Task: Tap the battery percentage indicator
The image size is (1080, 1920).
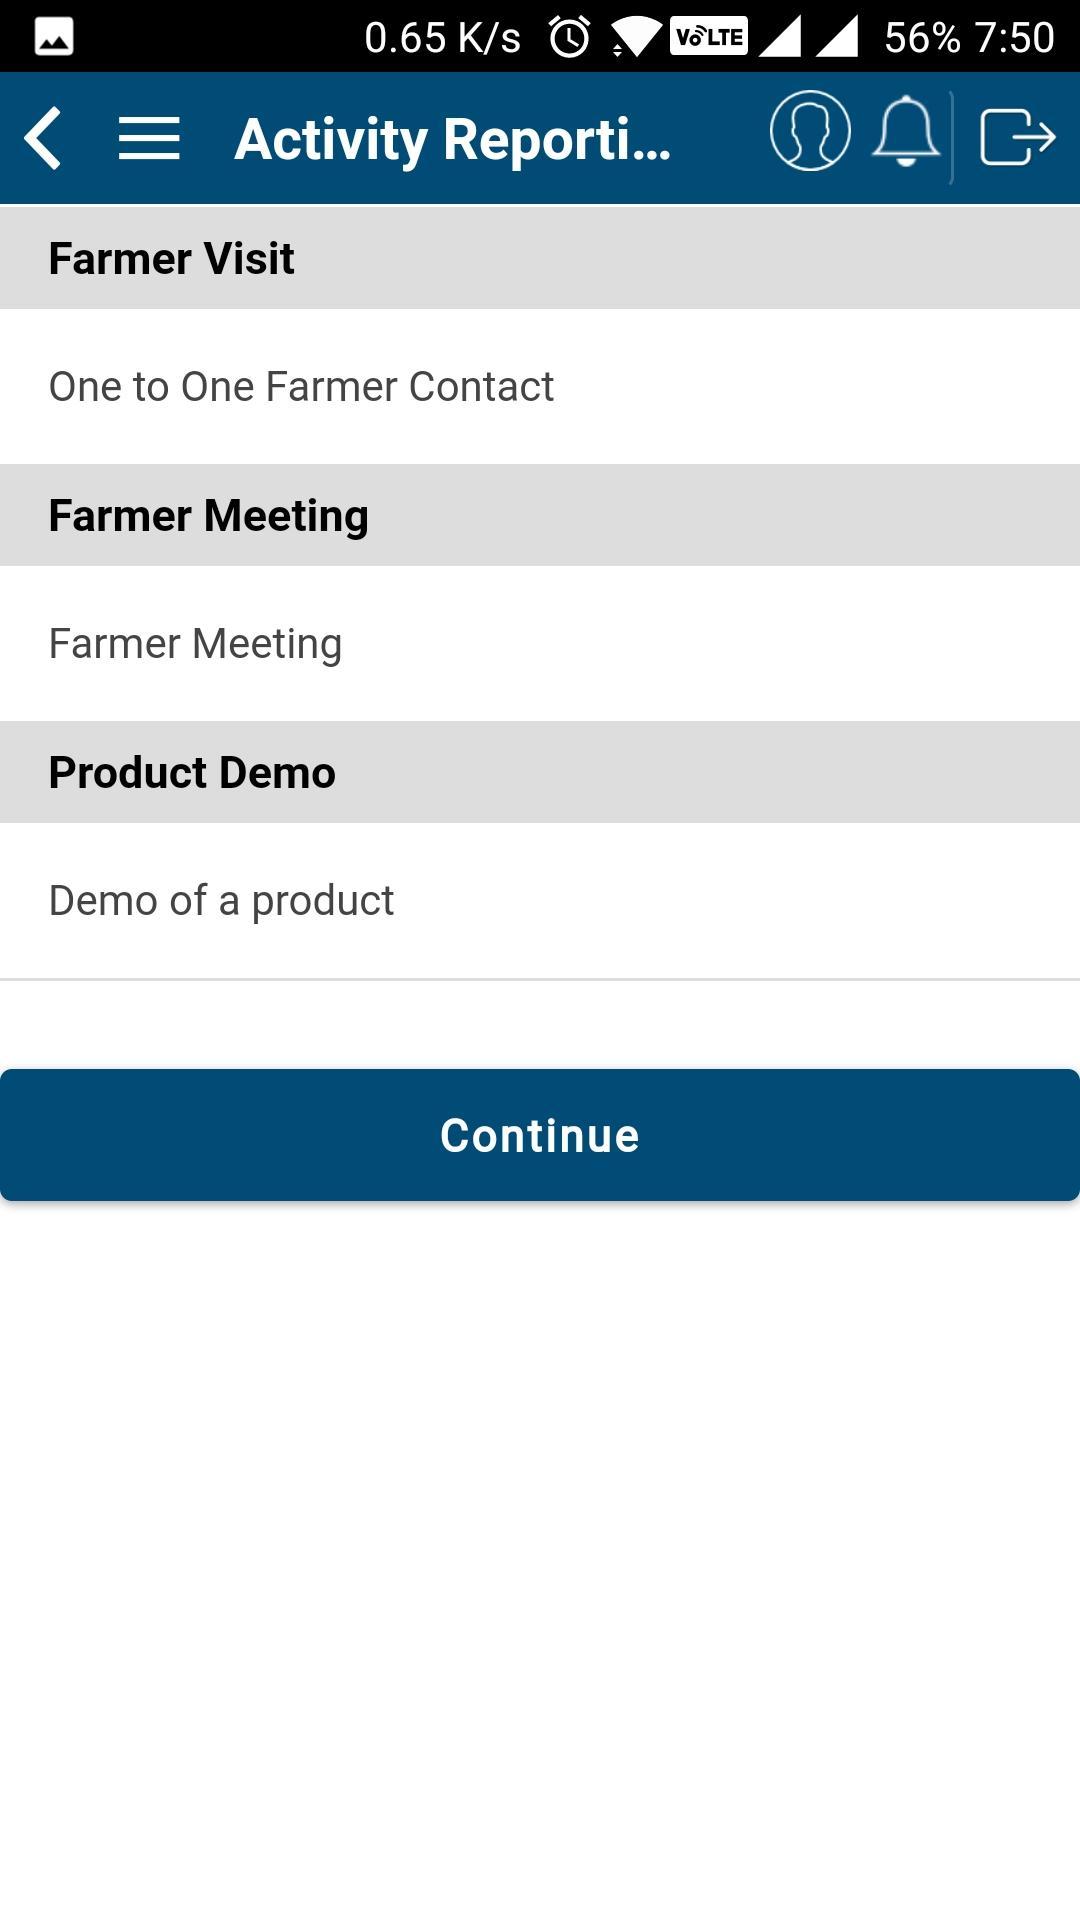Action: [x=922, y=38]
